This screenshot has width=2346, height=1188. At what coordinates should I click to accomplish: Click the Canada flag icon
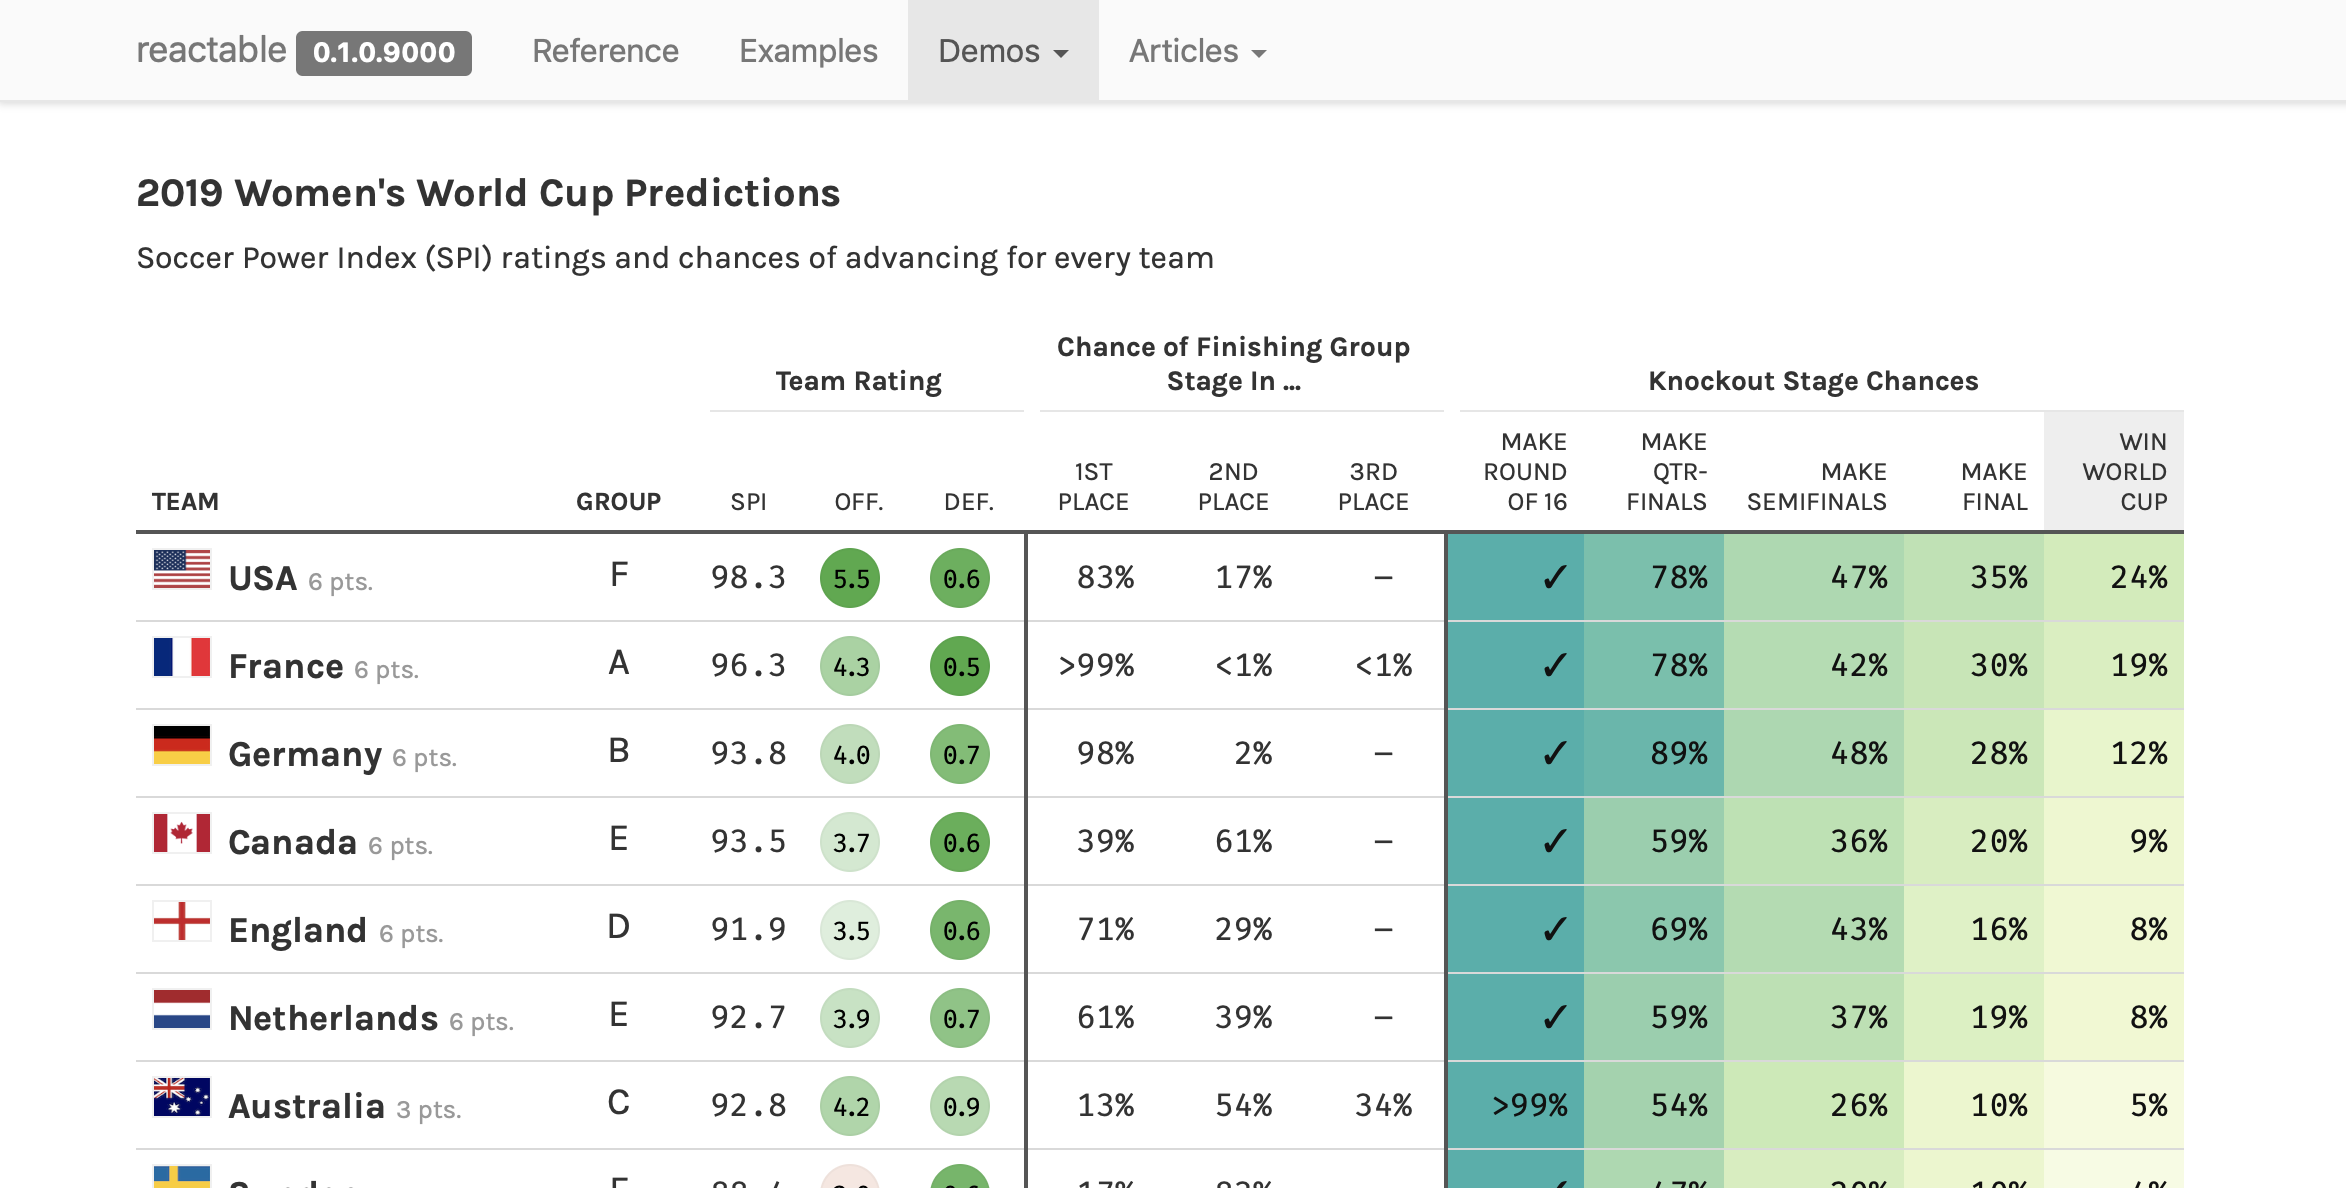click(x=182, y=833)
